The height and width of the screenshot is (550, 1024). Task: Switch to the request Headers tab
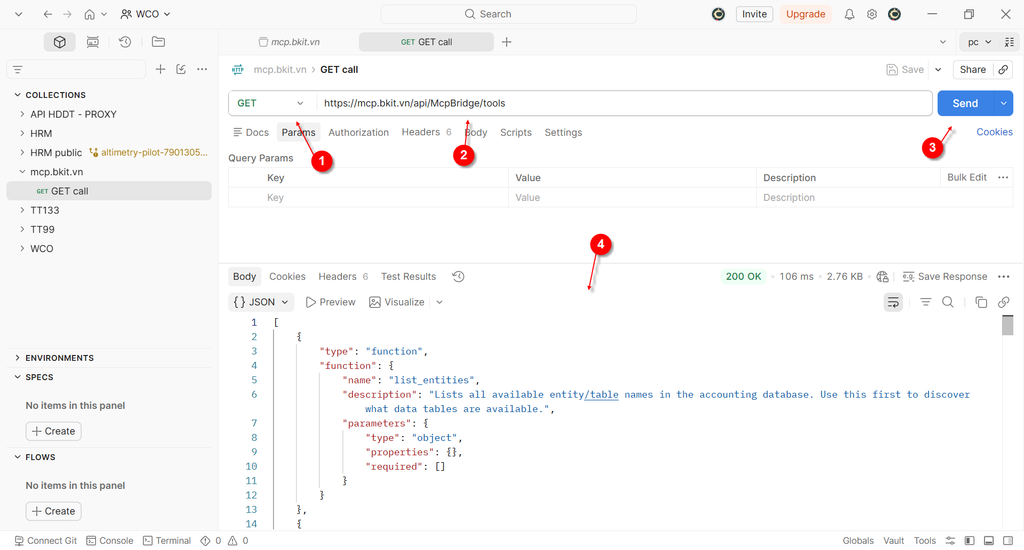[426, 132]
